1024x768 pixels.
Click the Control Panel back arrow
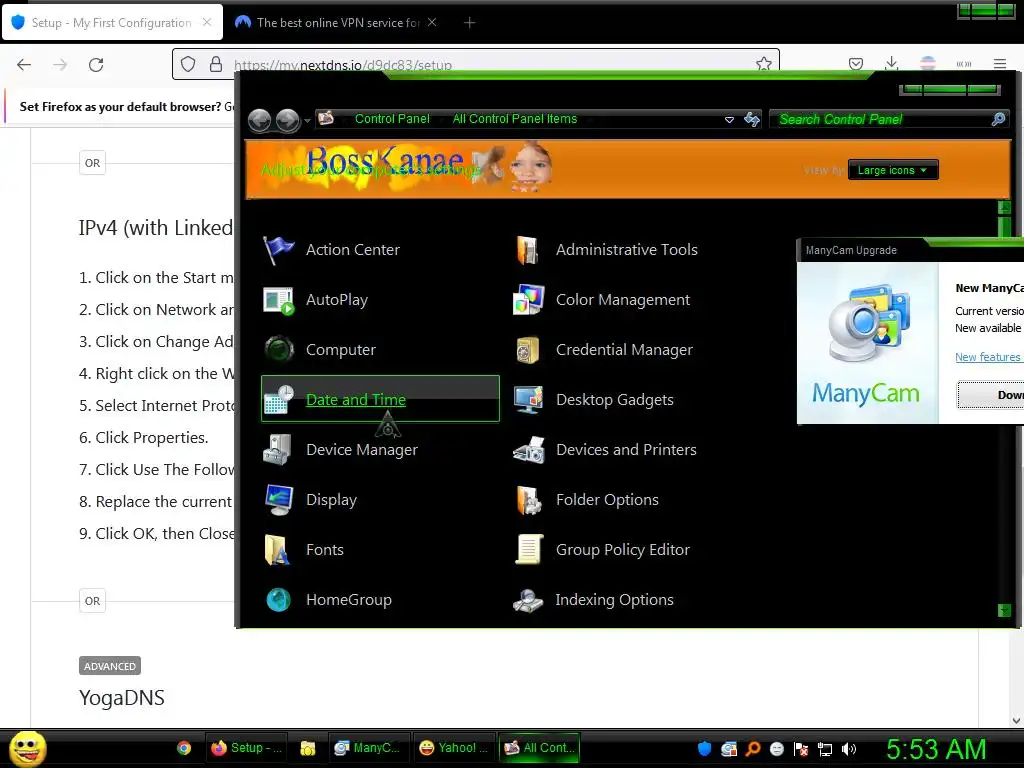(x=260, y=120)
